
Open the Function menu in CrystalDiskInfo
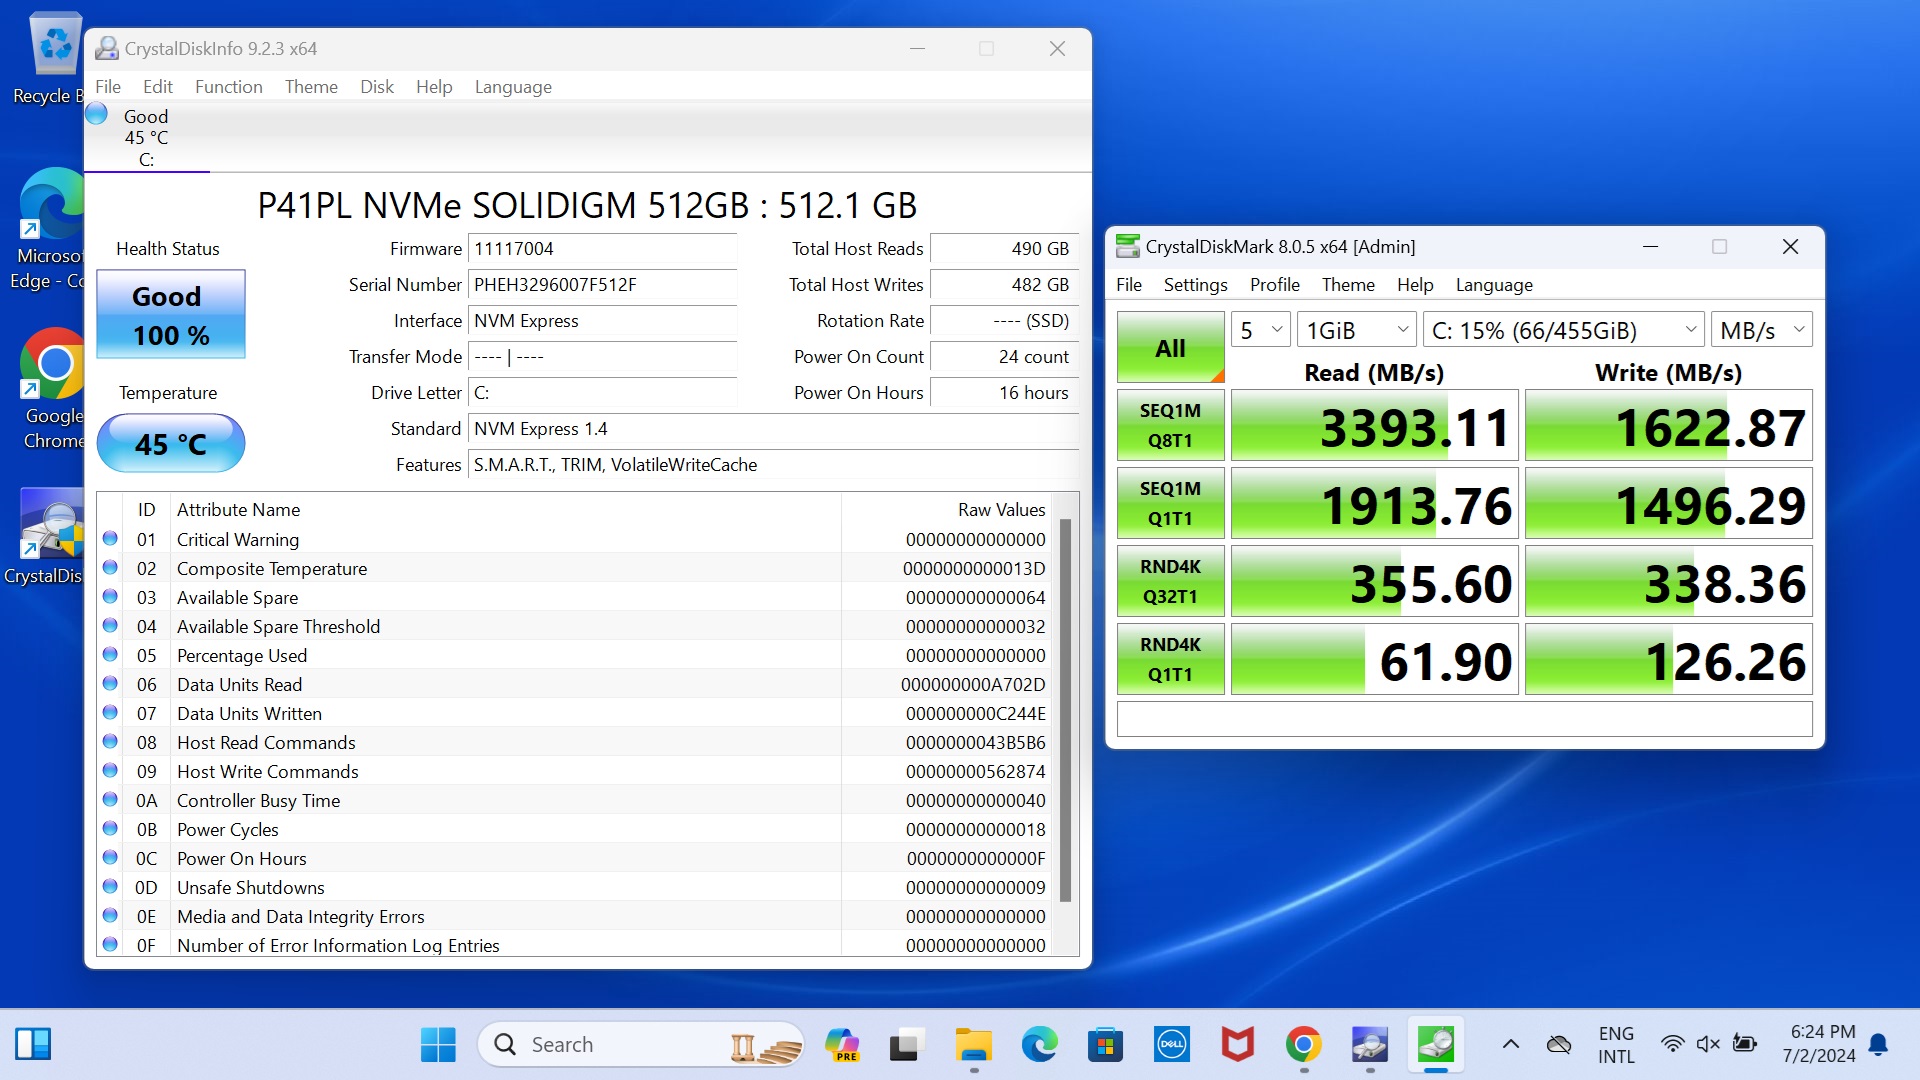pyautogui.click(x=227, y=86)
